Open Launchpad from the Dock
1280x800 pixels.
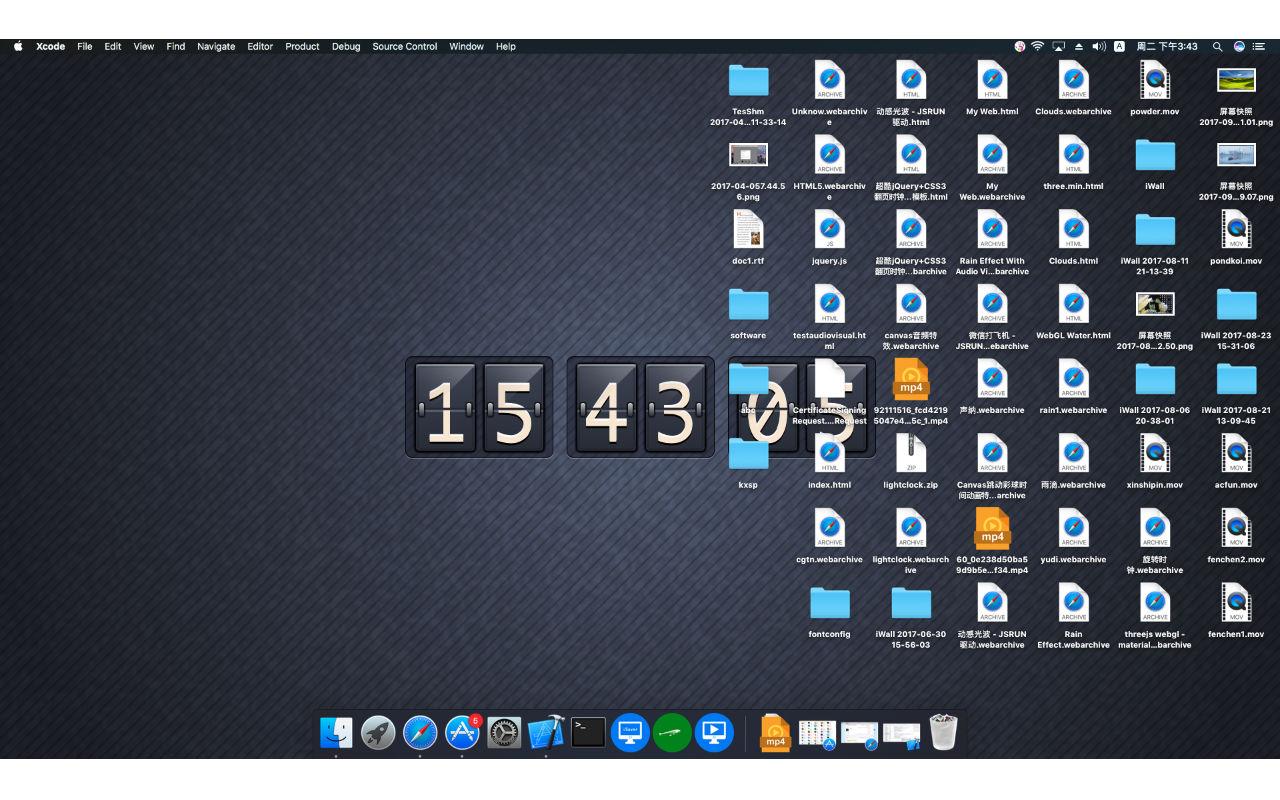378,732
